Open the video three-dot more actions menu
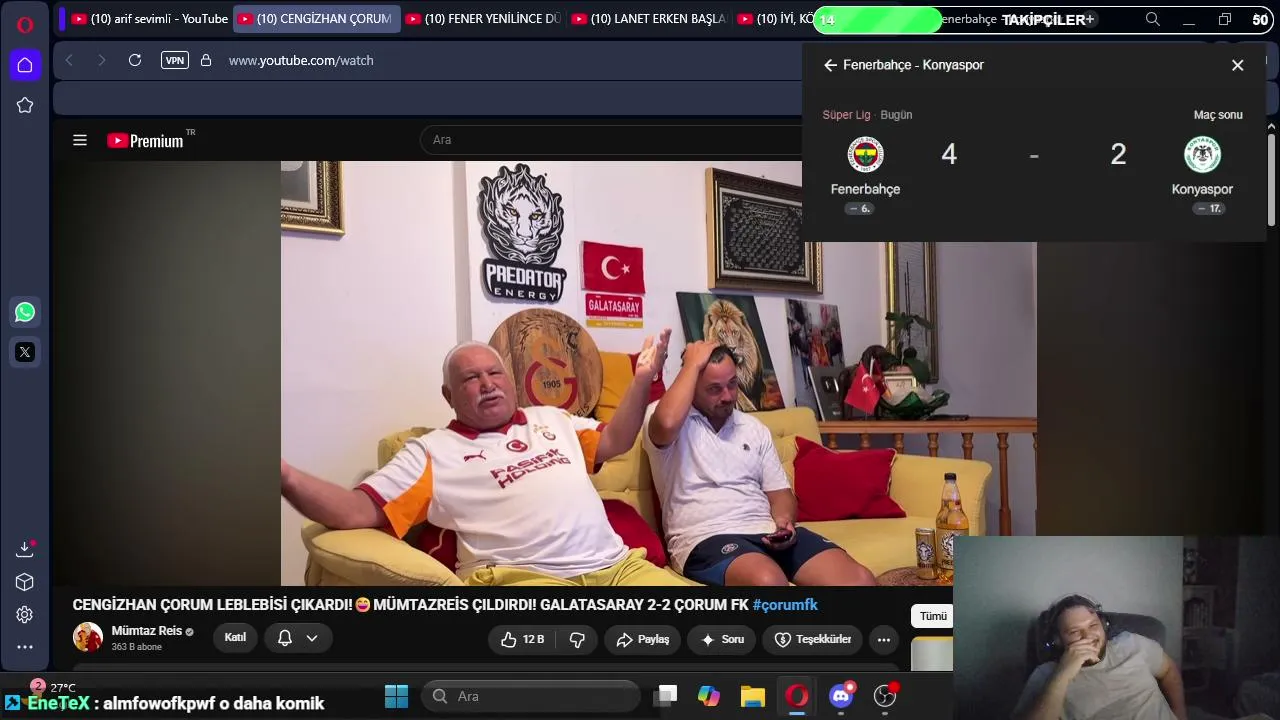The image size is (1280, 720). tap(884, 639)
